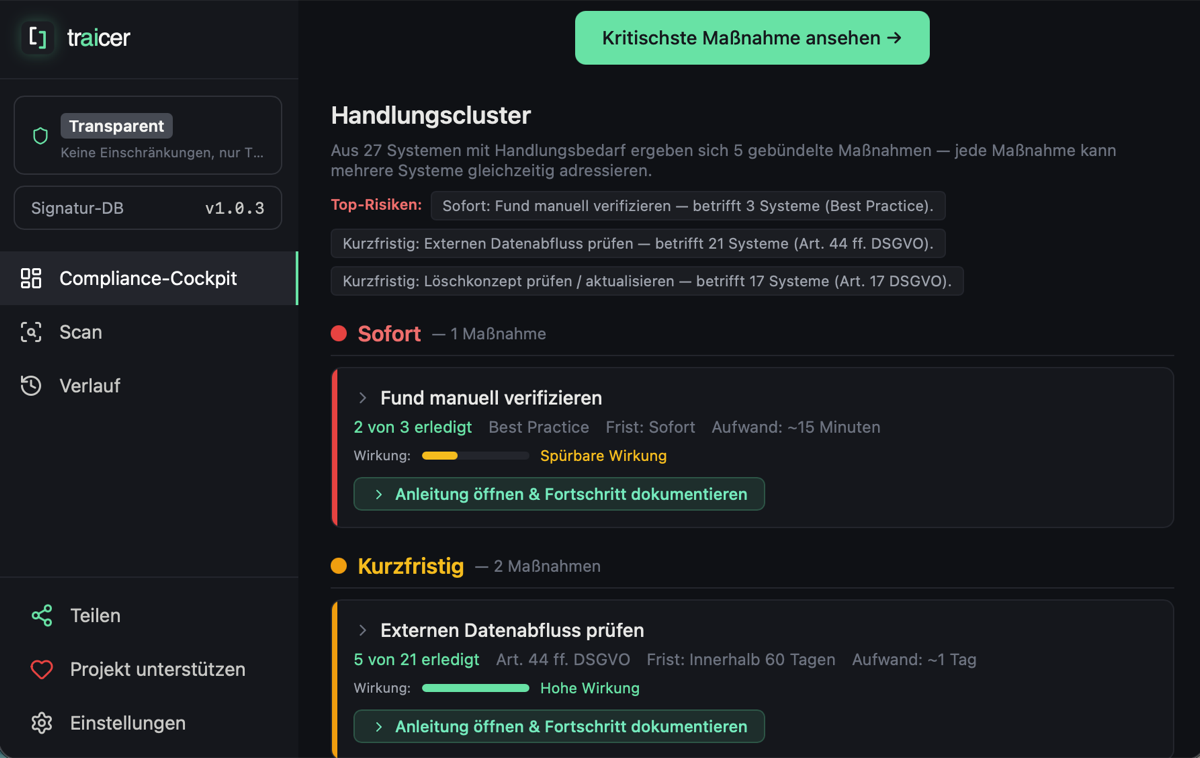Switch to the Compliance-Cockpit section
This screenshot has width=1200, height=758.
[x=149, y=279]
